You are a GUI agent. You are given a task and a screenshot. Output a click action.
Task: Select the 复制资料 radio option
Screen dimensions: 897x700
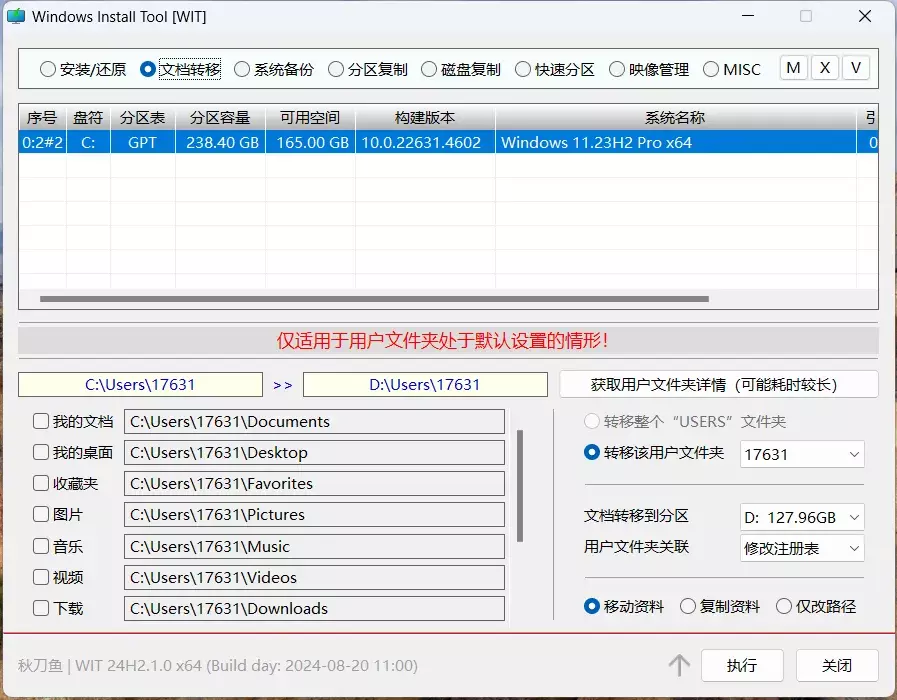coord(688,607)
